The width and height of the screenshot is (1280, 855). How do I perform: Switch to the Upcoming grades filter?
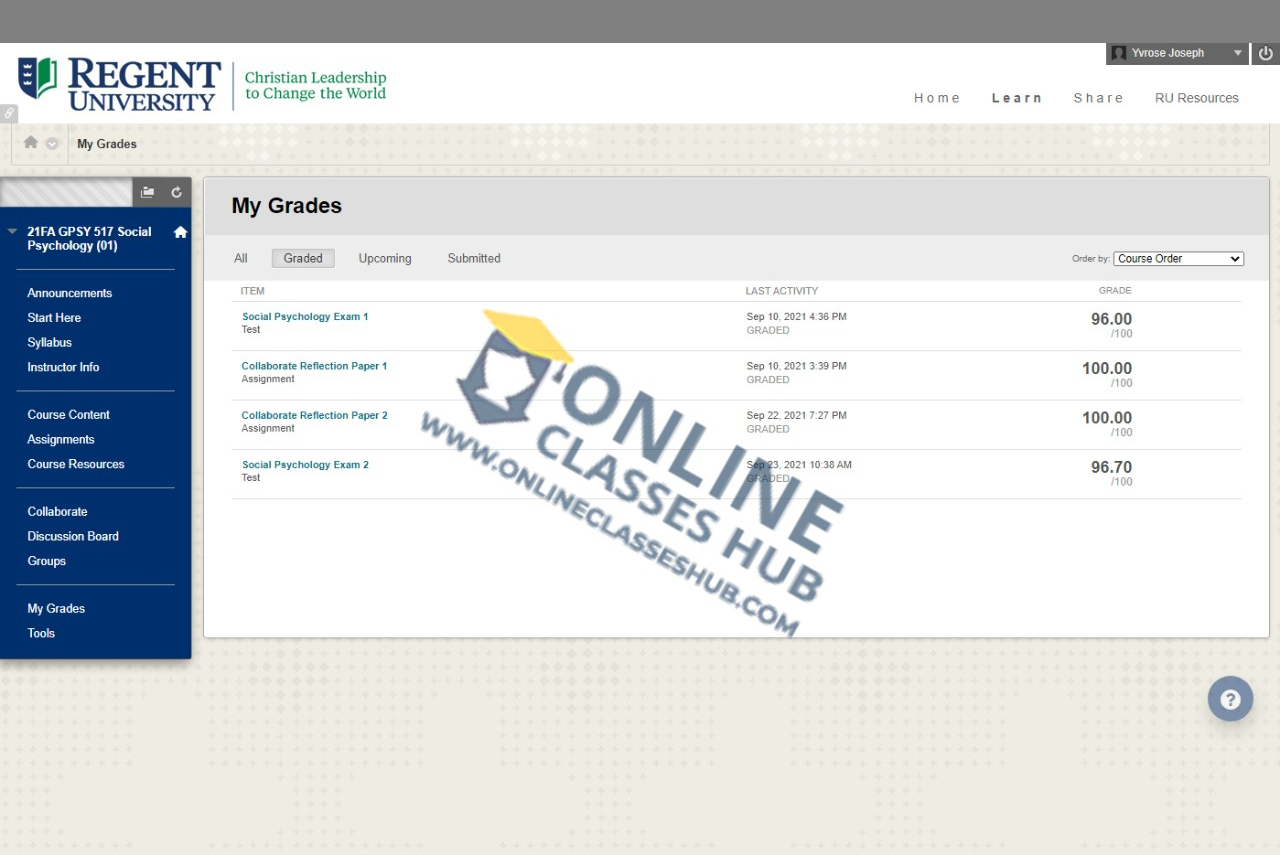[385, 258]
